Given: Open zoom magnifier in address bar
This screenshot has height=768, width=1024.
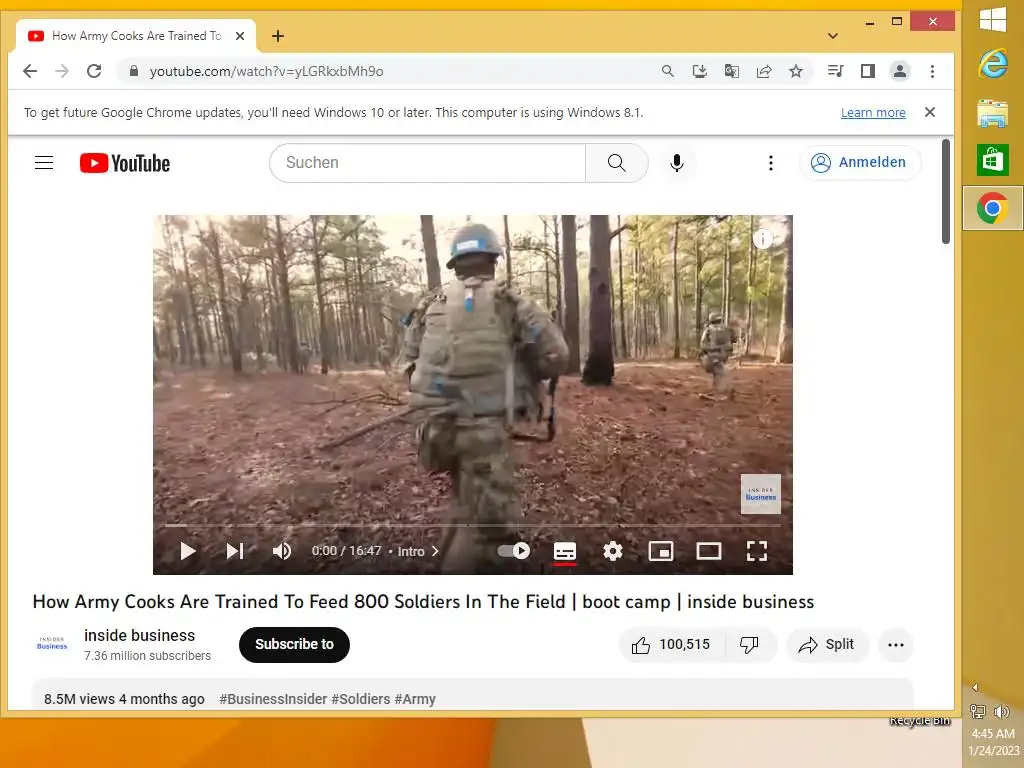Looking at the screenshot, I should pos(667,71).
